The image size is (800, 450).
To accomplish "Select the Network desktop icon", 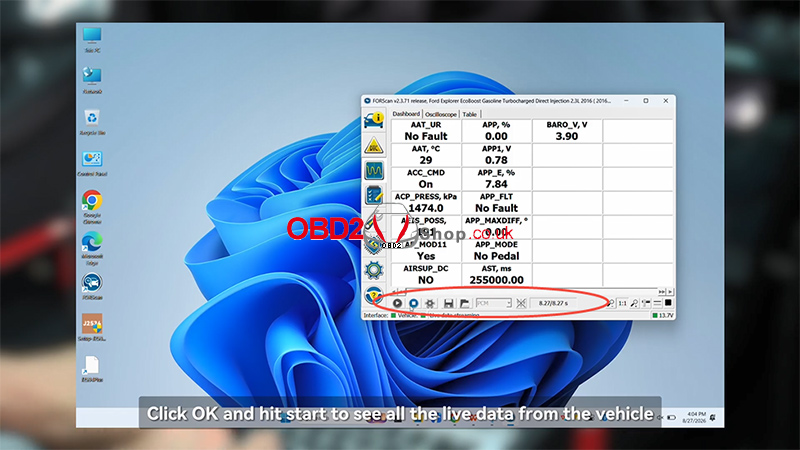I will pos(92,81).
